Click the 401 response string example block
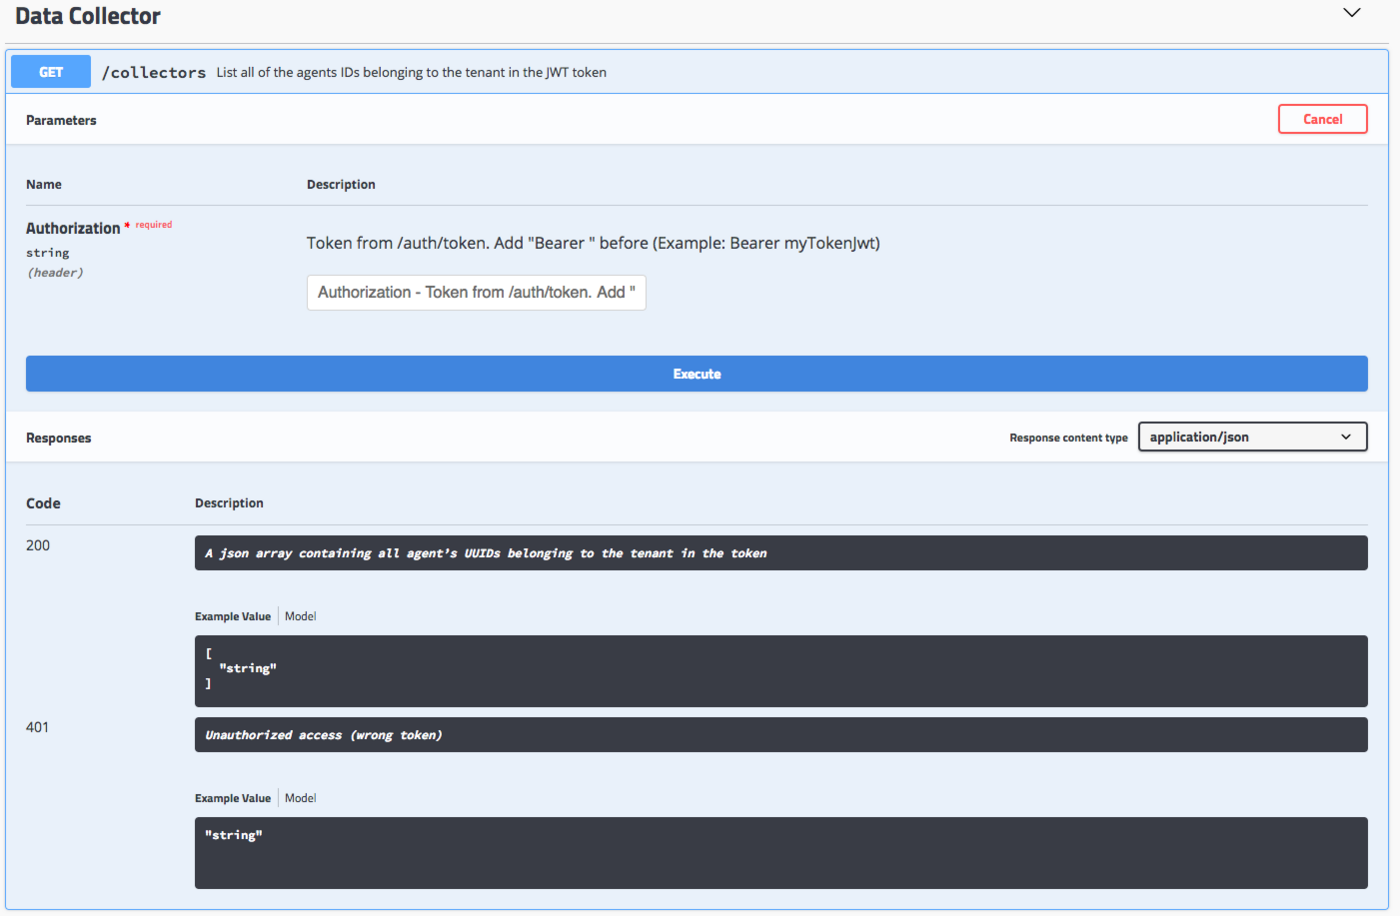Image resolution: width=1400 pixels, height=916 pixels. click(780, 852)
